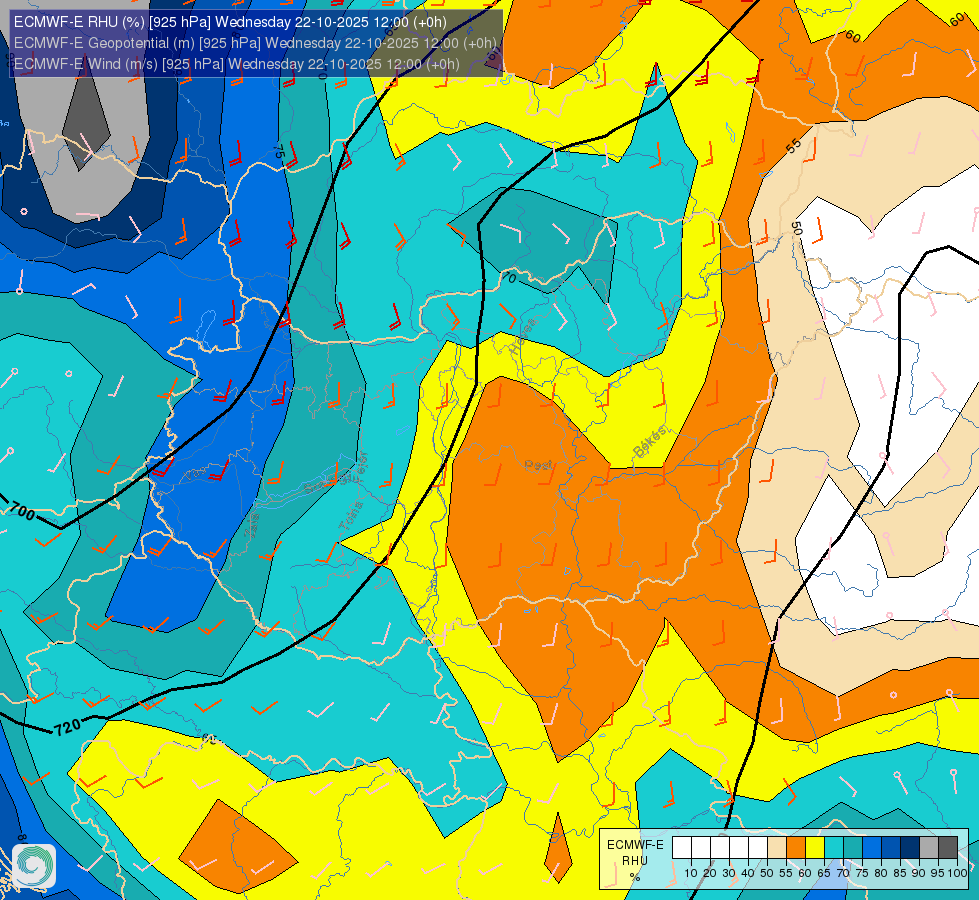Select the ECMWF-E RHU (%) layer title
The width and height of the screenshot is (979, 900).
point(230,22)
